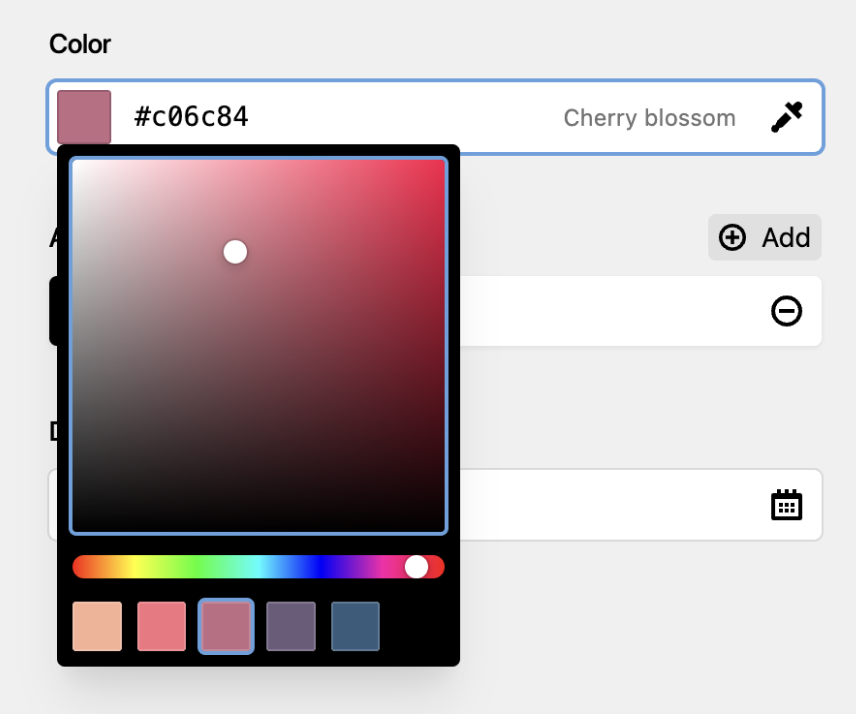The image size is (856, 714).
Task: Activate the eyedropper color picker tool
Action: point(787,117)
